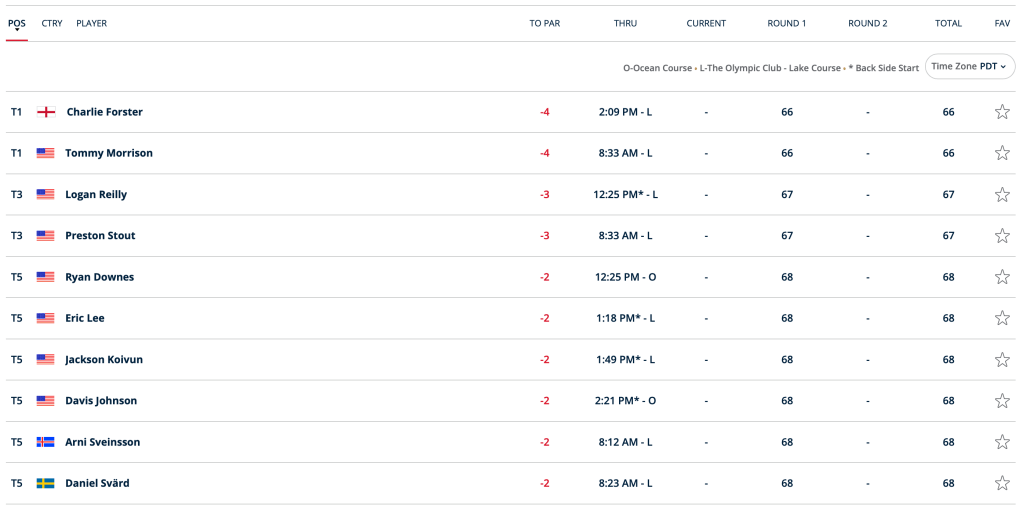
Task: Add Jackson Koivun to favorites
Action: 1002,360
